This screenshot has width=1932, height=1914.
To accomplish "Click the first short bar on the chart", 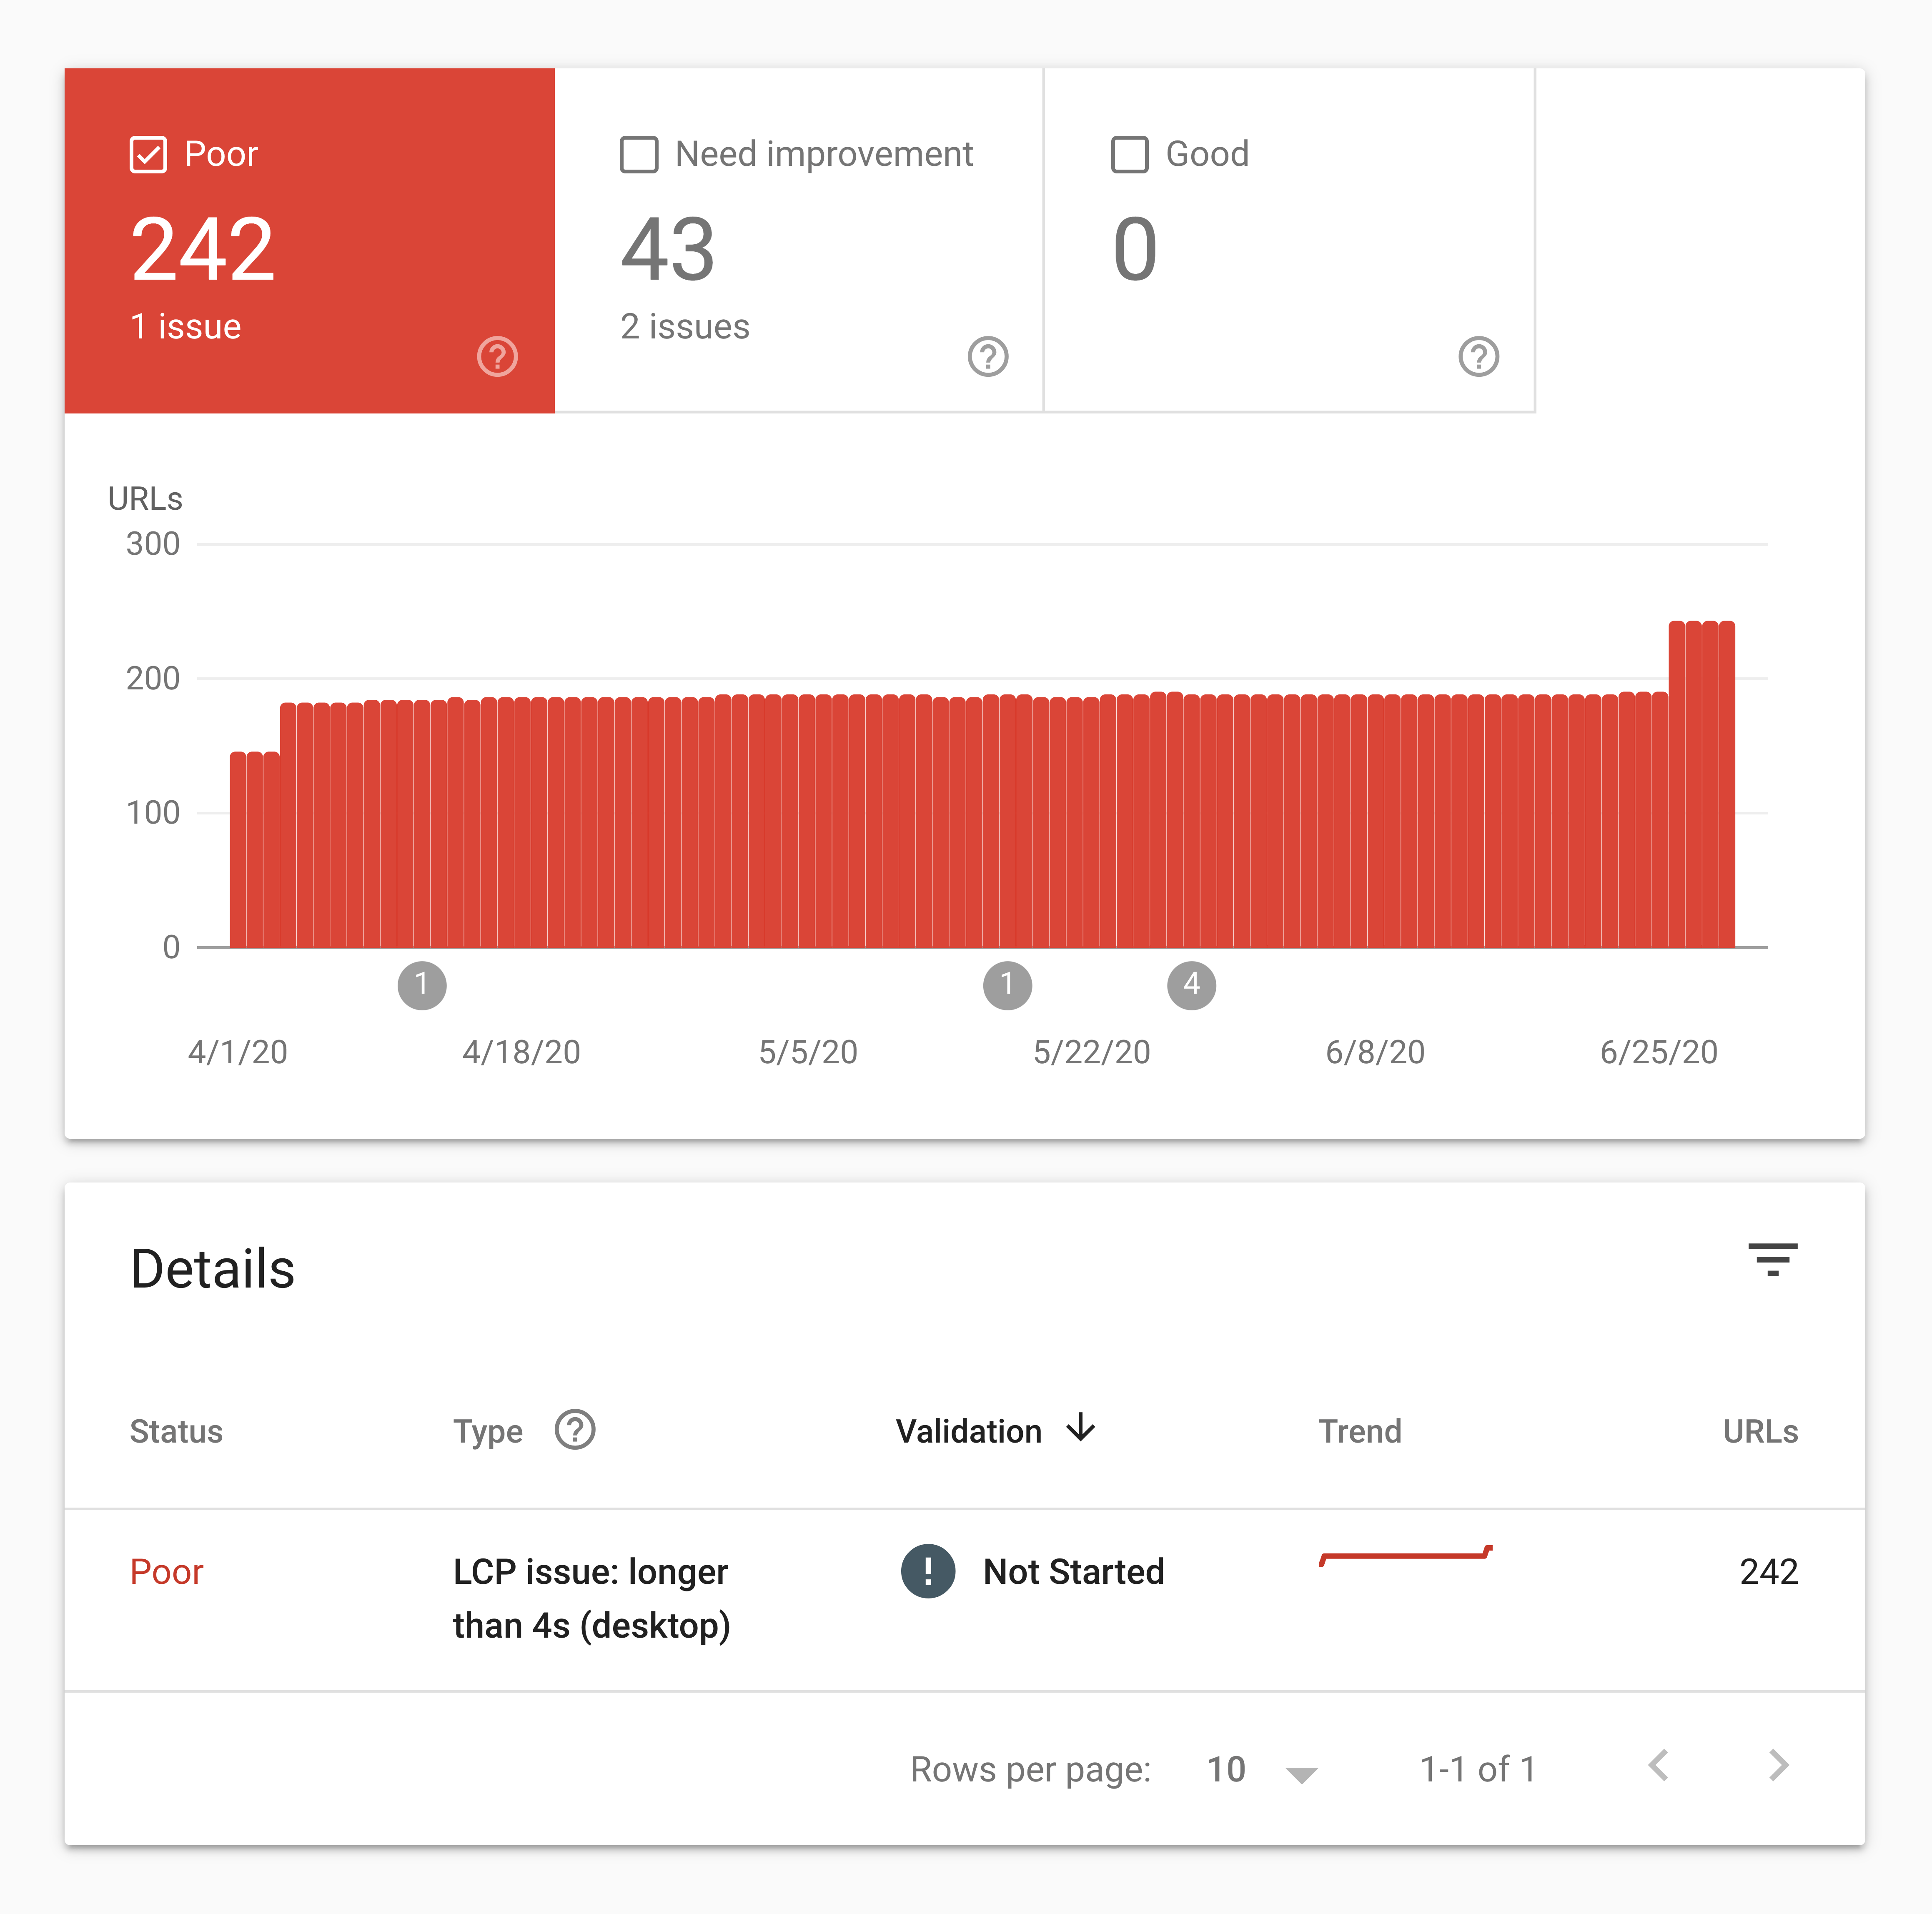I will click(x=238, y=850).
